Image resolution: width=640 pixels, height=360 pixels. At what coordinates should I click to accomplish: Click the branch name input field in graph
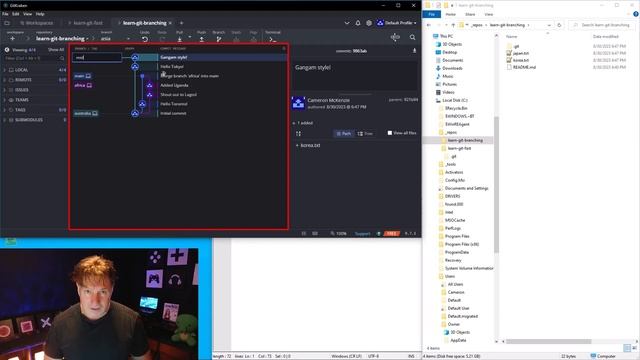pyautogui.click(x=97, y=58)
